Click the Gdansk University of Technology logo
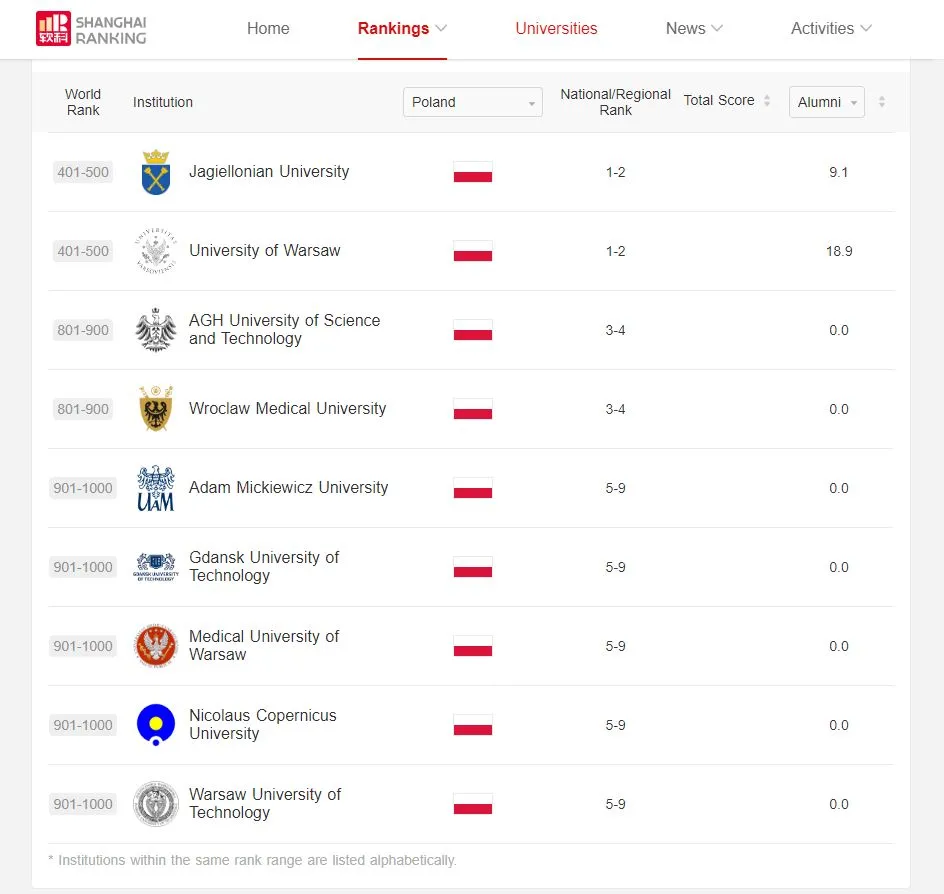This screenshot has height=894, width=944. (x=156, y=567)
